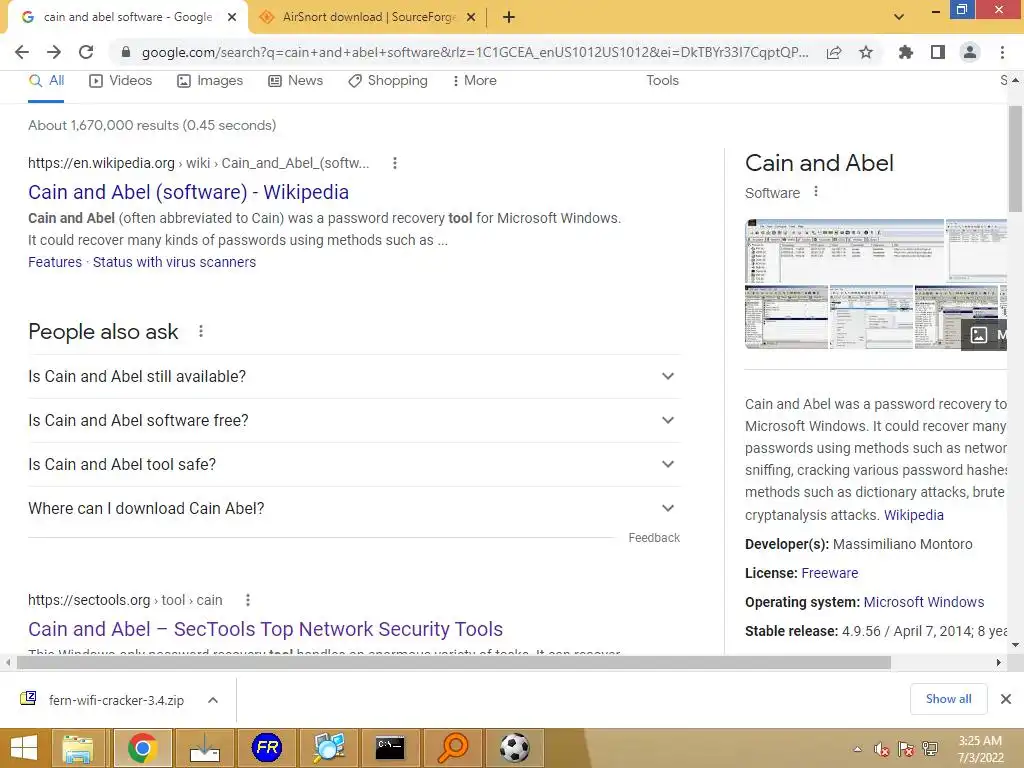Open the download manager taskbar icon
The width and height of the screenshot is (1024, 768).
tap(205, 748)
